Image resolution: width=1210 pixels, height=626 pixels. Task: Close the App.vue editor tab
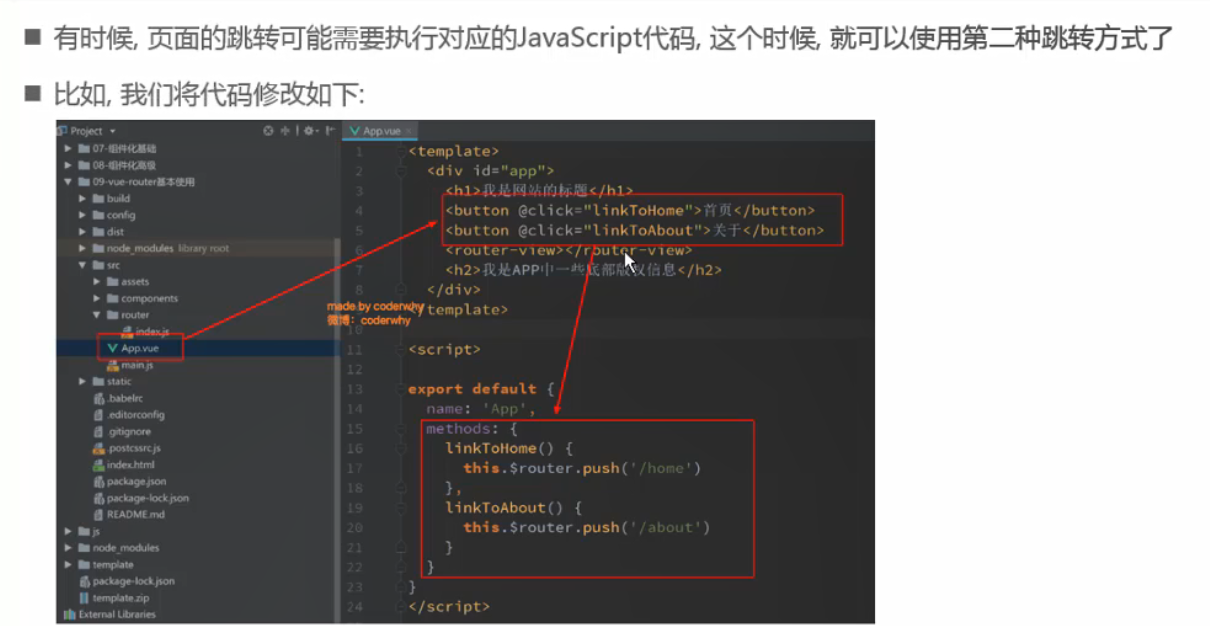pyautogui.click(x=409, y=131)
